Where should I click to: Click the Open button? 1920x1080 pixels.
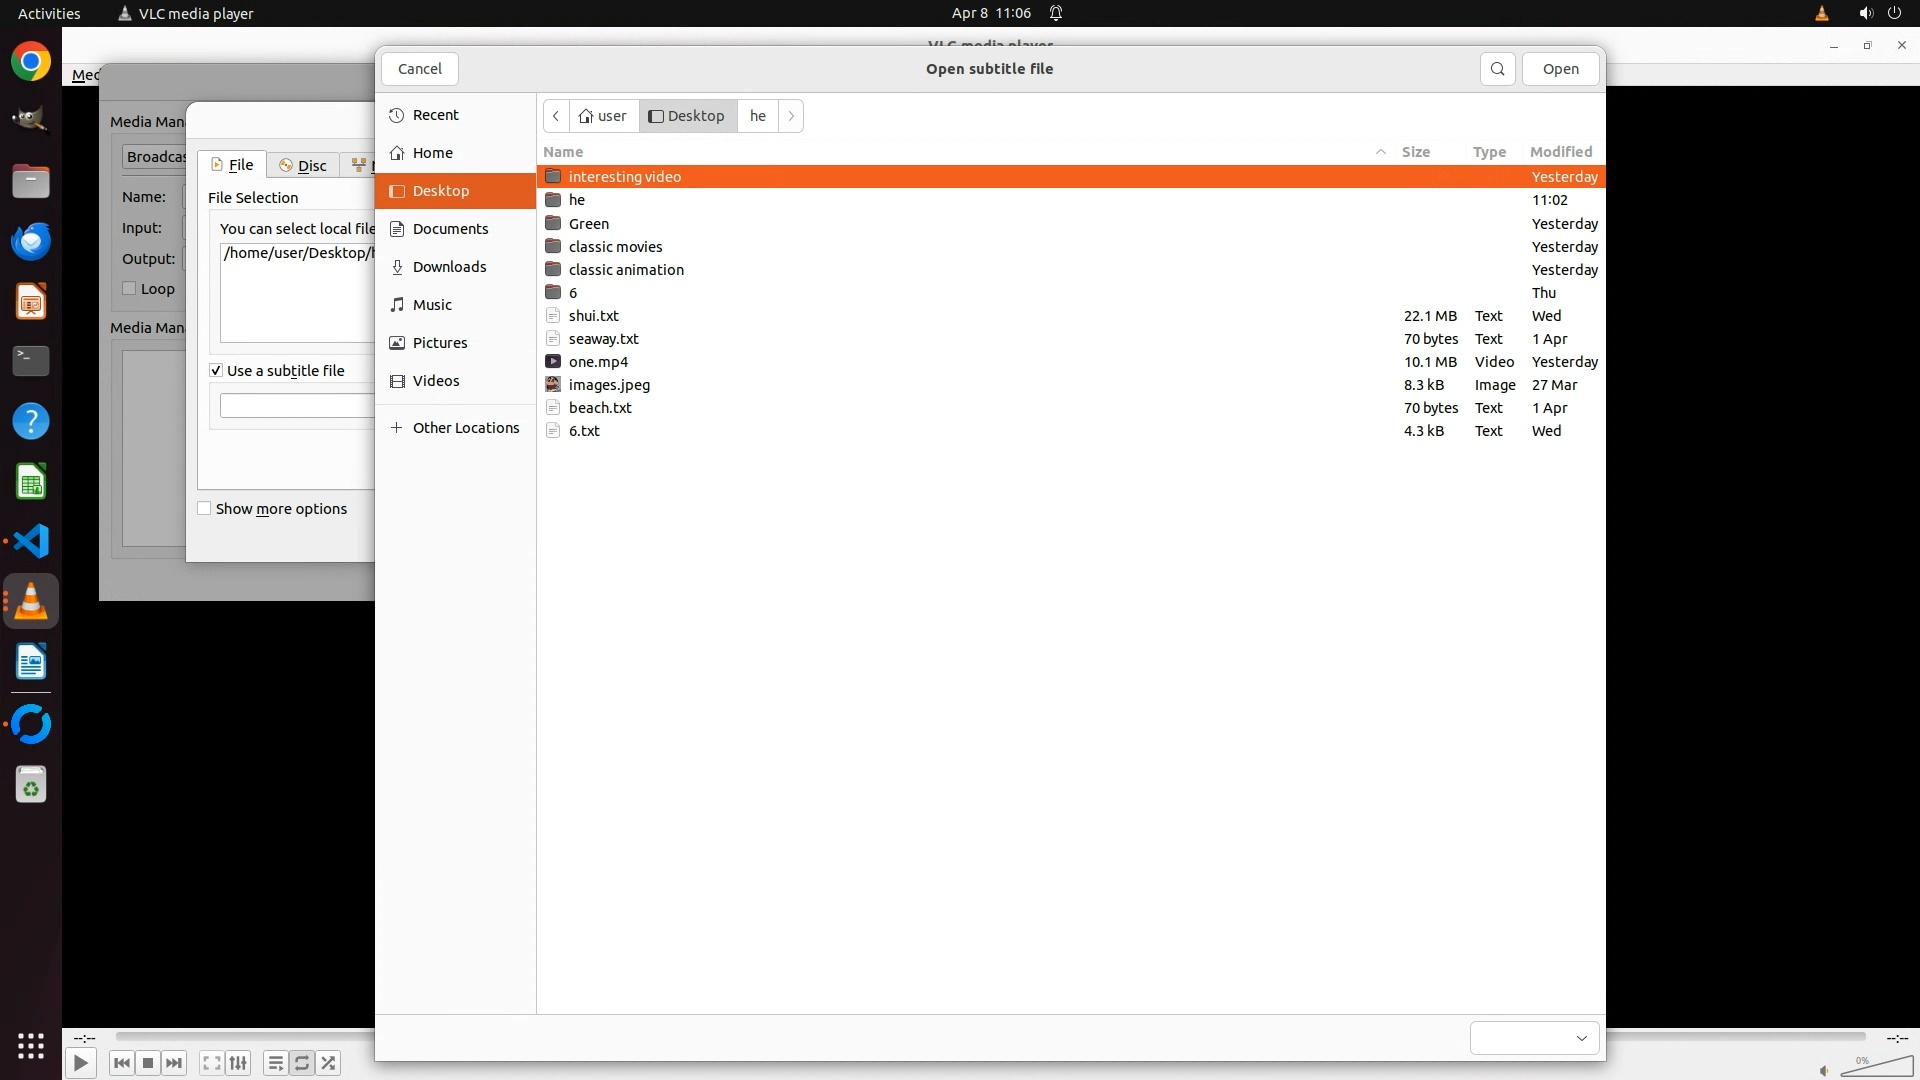coord(1560,69)
